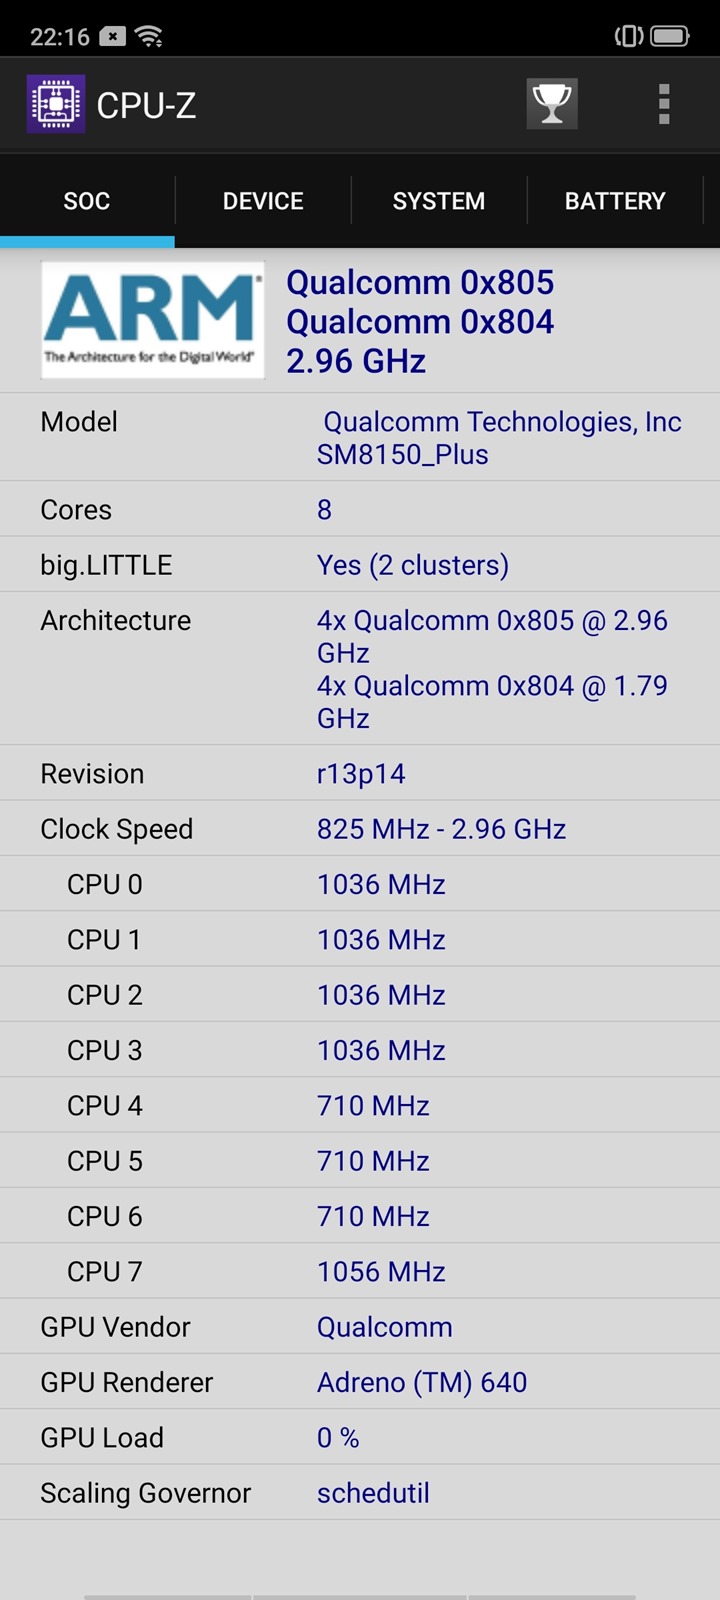This screenshot has height=1600, width=720.
Task: Tap the vibrate mode status icon
Action: tap(628, 37)
